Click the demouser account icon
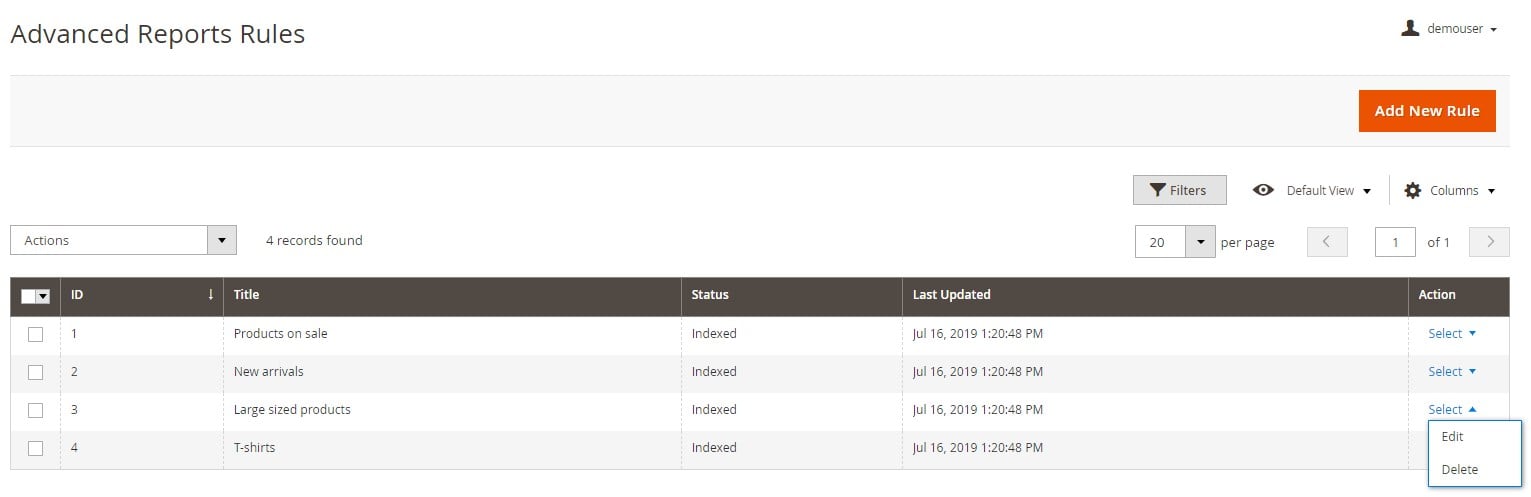Viewport: 1531px width, 497px height. tap(1410, 28)
